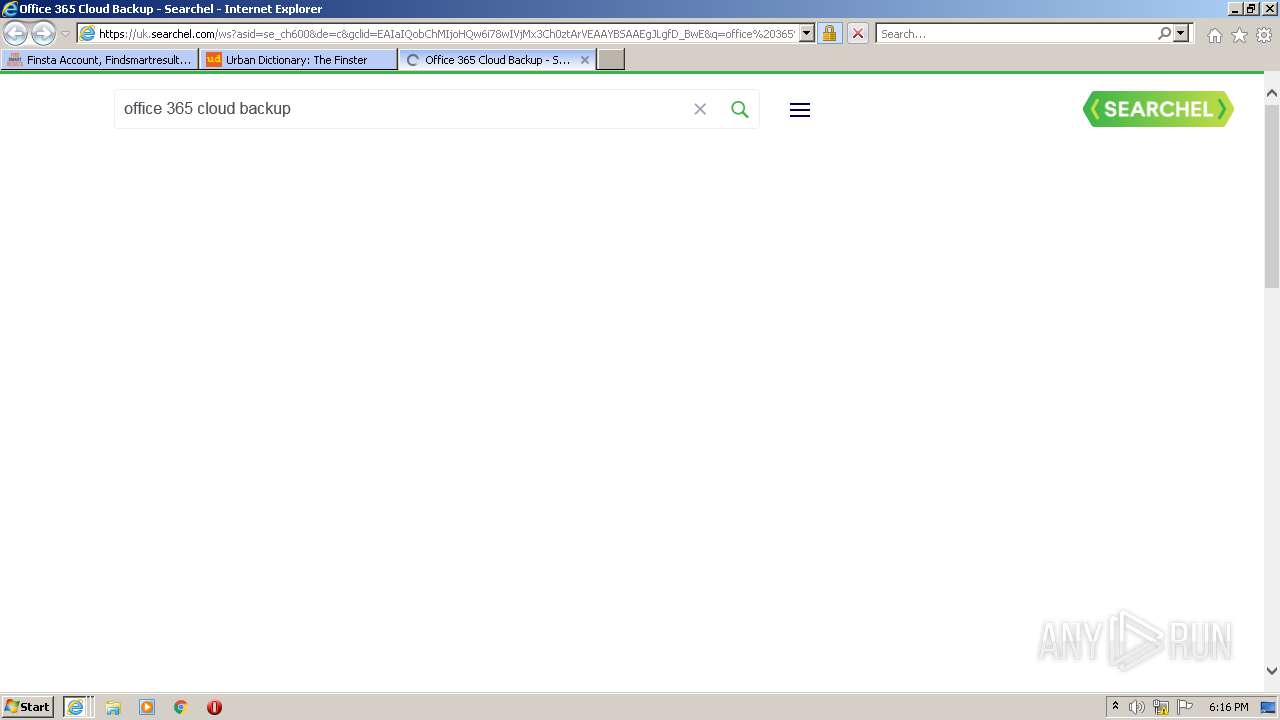The height and width of the screenshot is (720, 1280).
Task: Show hidden system tray icons
Action: coord(1115,707)
